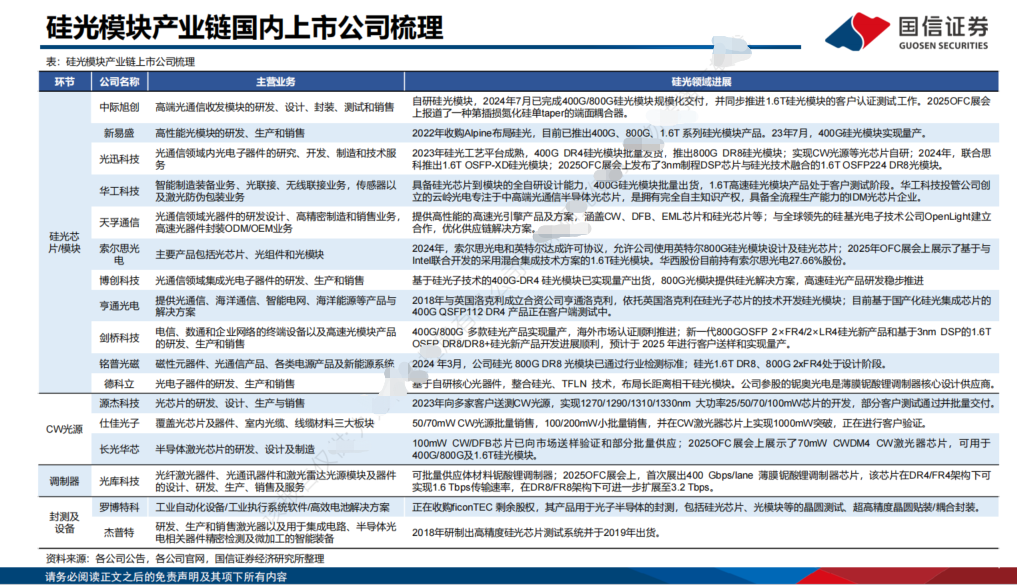Select the 封测及设备 category cell

(64, 523)
